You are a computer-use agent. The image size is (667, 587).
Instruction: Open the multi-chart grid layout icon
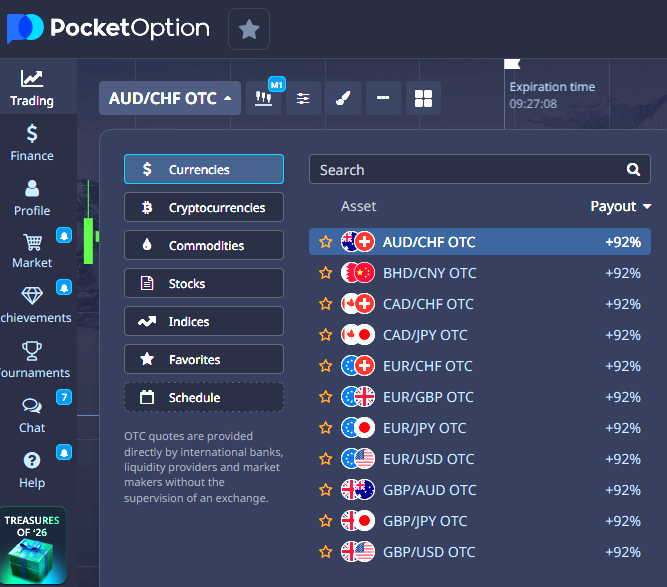click(x=423, y=98)
